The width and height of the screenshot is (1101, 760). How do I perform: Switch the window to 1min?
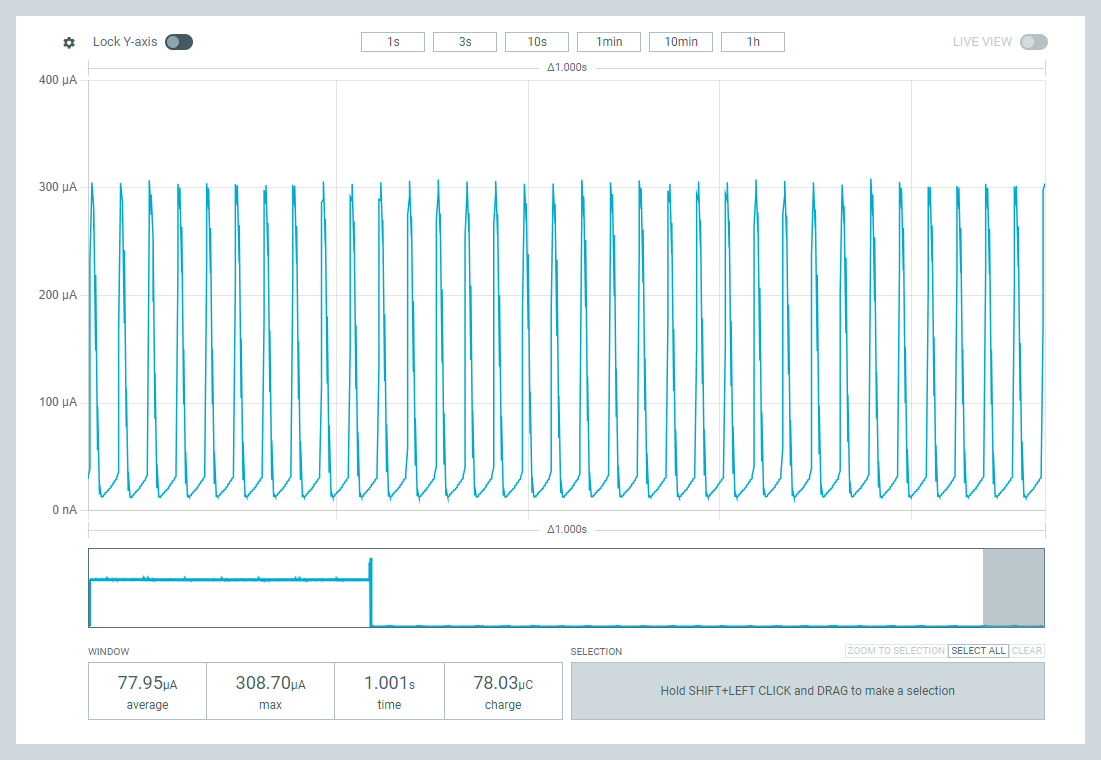point(609,42)
